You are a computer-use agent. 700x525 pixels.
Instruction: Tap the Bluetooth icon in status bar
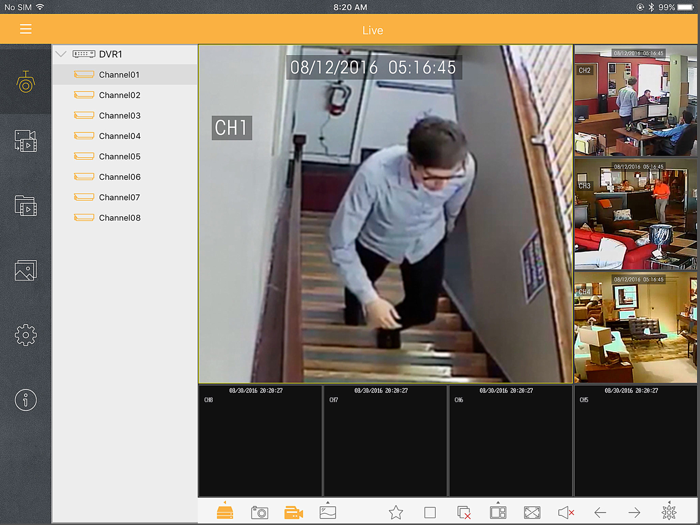click(x=651, y=7)
